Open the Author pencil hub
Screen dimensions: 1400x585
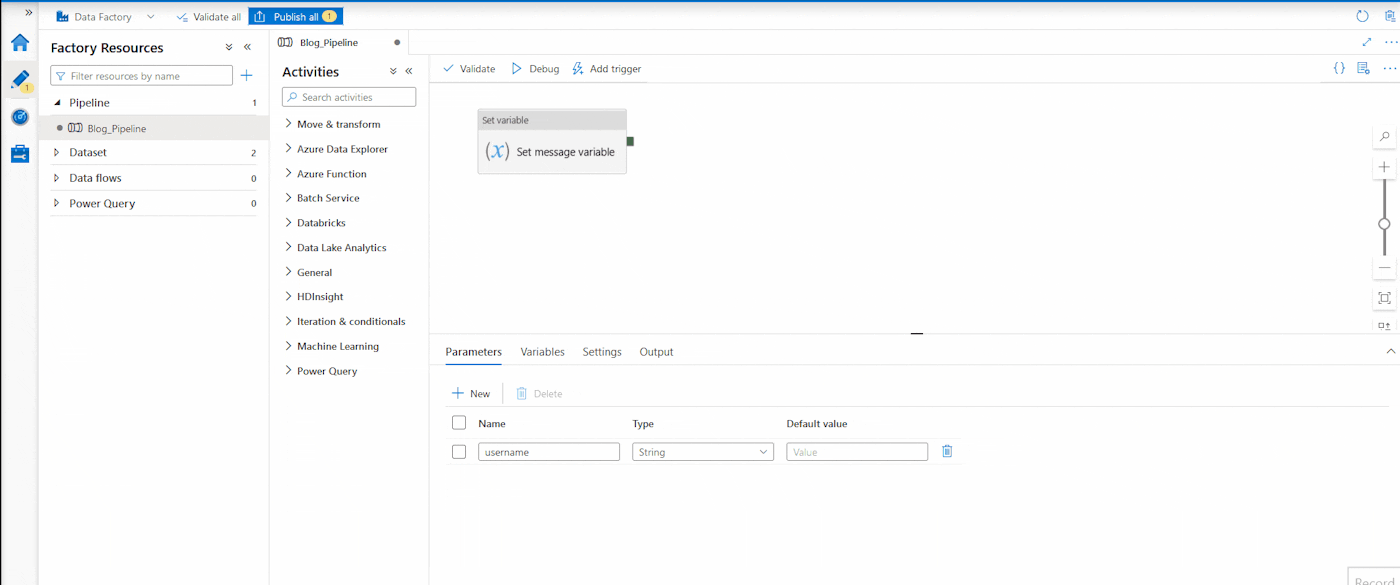(20, 80)
